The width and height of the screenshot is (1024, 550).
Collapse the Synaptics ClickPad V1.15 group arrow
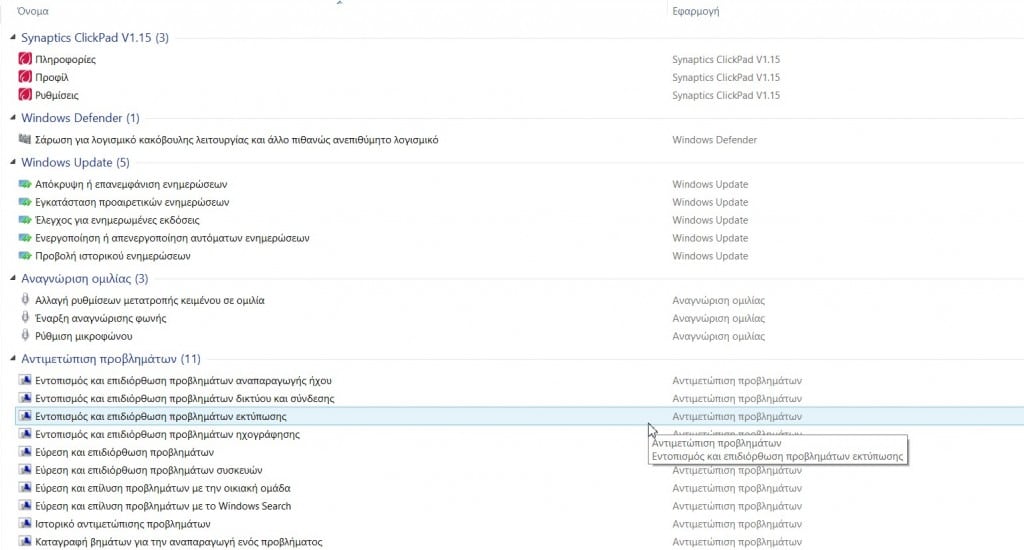click(x=12, y=38)
